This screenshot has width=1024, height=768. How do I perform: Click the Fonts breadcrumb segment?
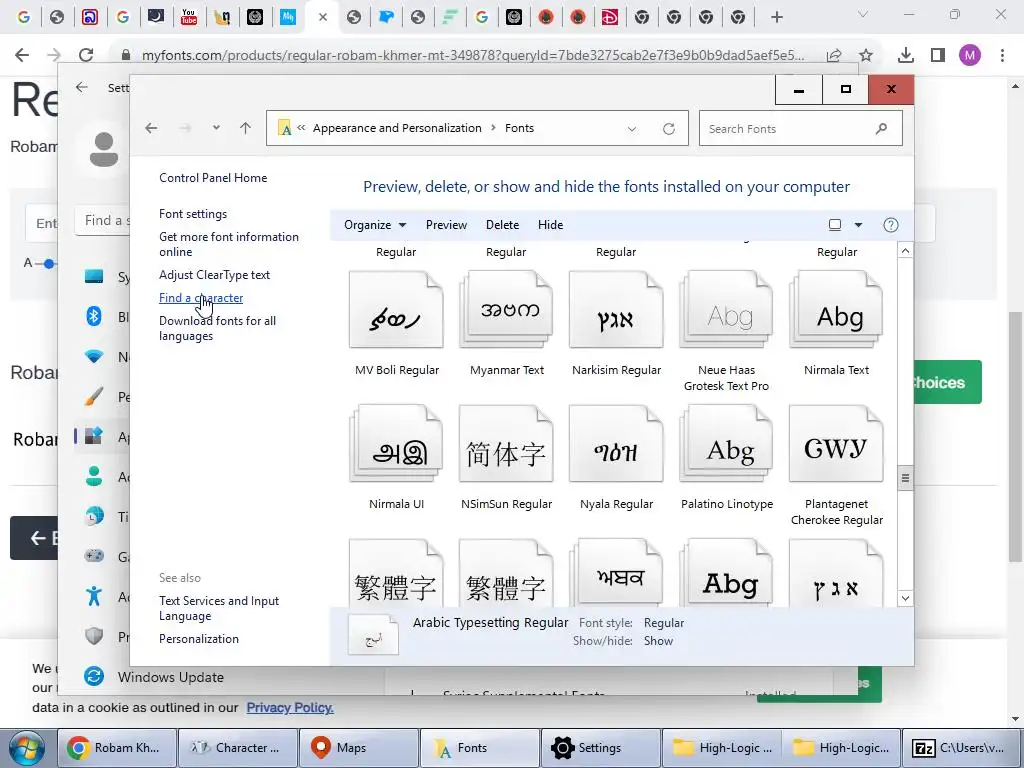(x=519, y=128)
